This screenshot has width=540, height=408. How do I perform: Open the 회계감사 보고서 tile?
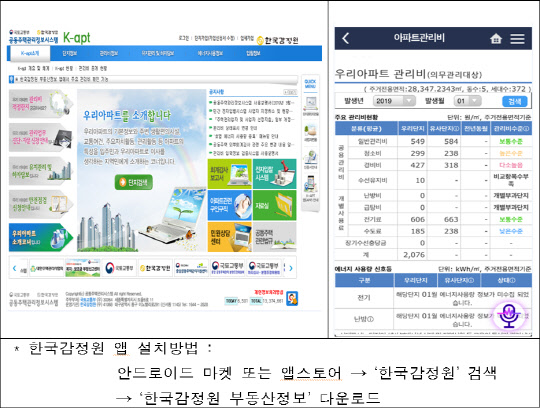230,174
